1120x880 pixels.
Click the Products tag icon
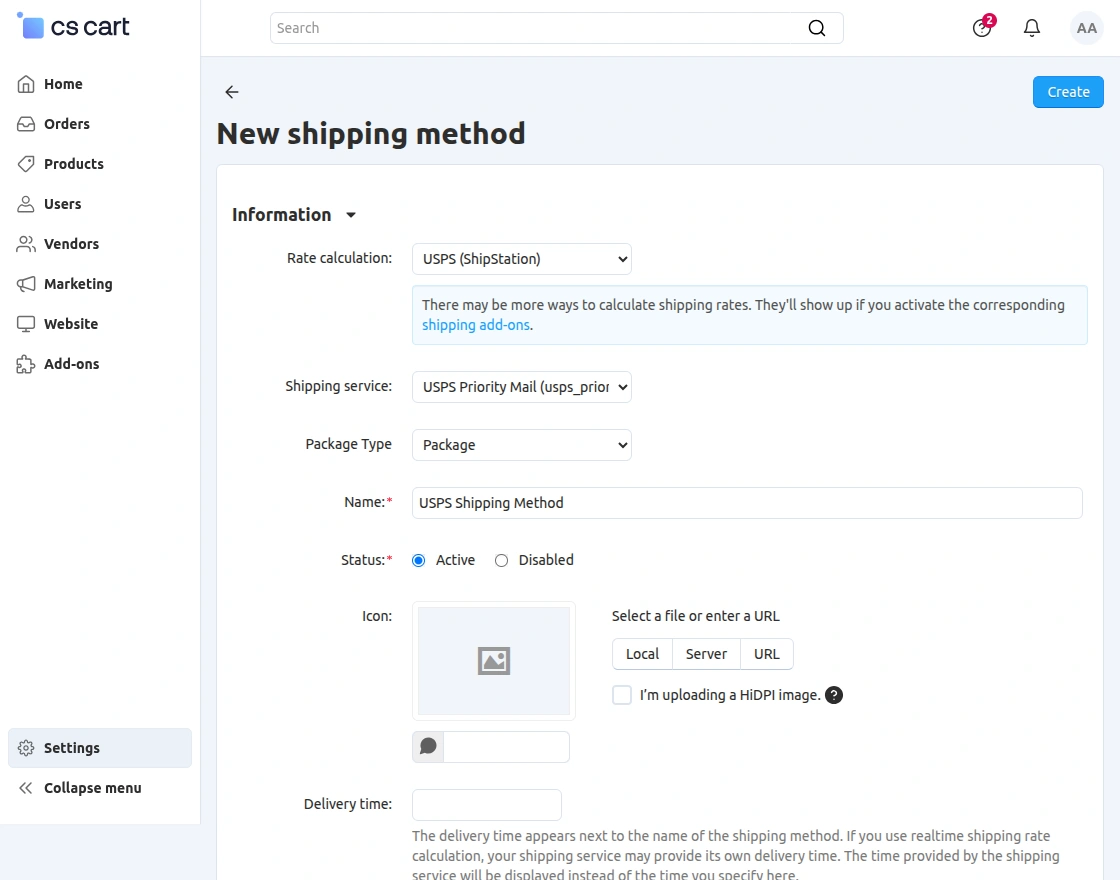pos(26,164)
